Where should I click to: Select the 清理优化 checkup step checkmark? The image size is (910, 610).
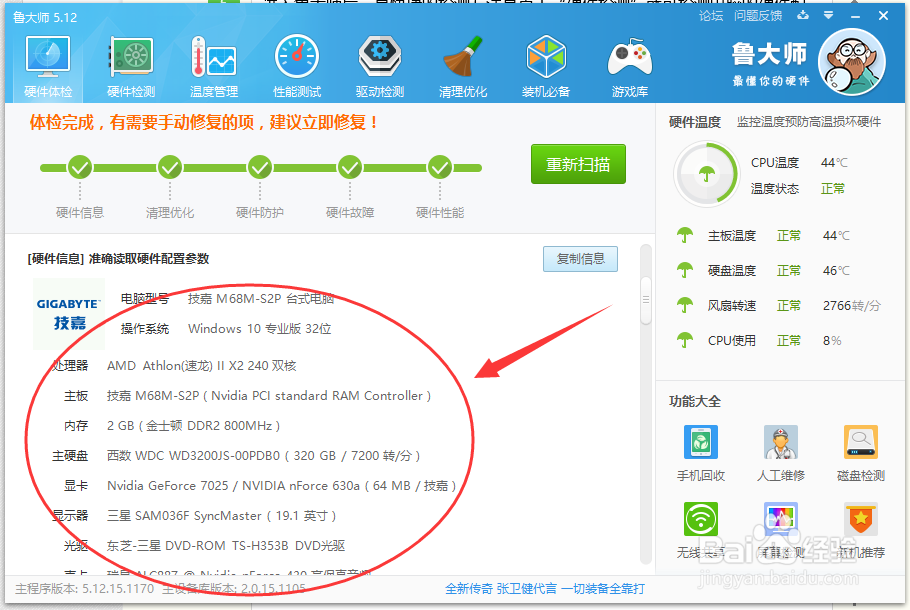point(170,168)
